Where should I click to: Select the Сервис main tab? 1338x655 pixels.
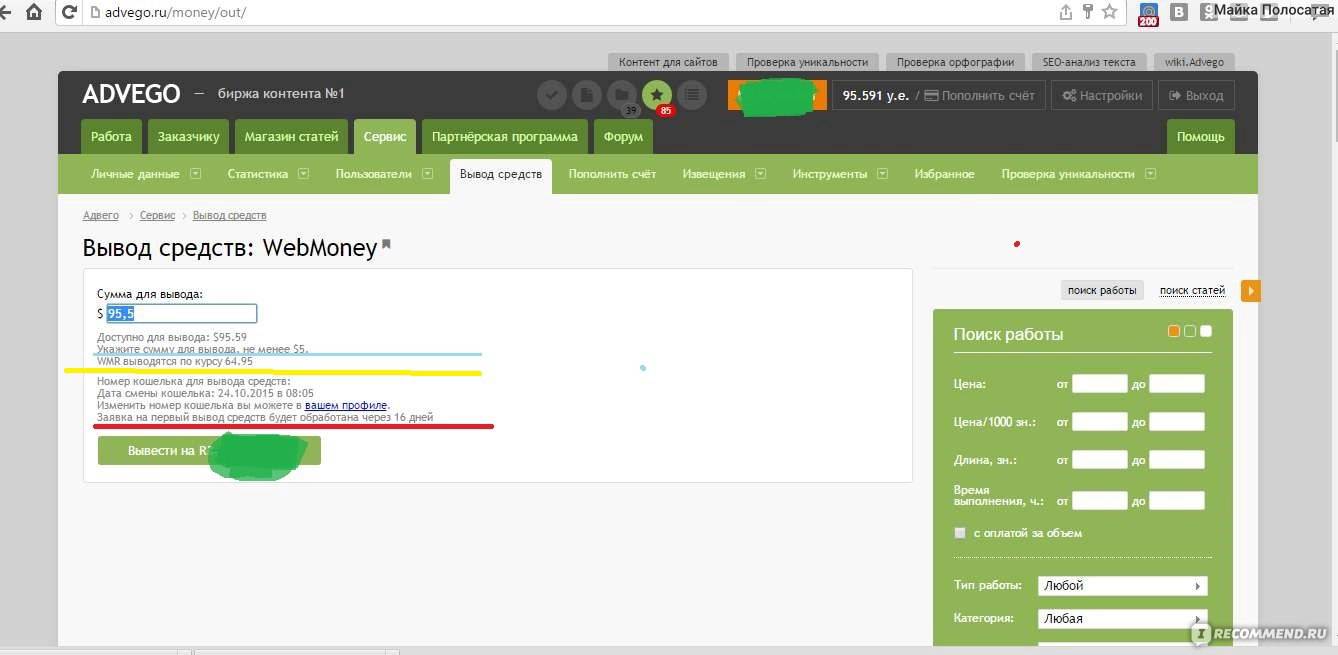click(385, 137)
